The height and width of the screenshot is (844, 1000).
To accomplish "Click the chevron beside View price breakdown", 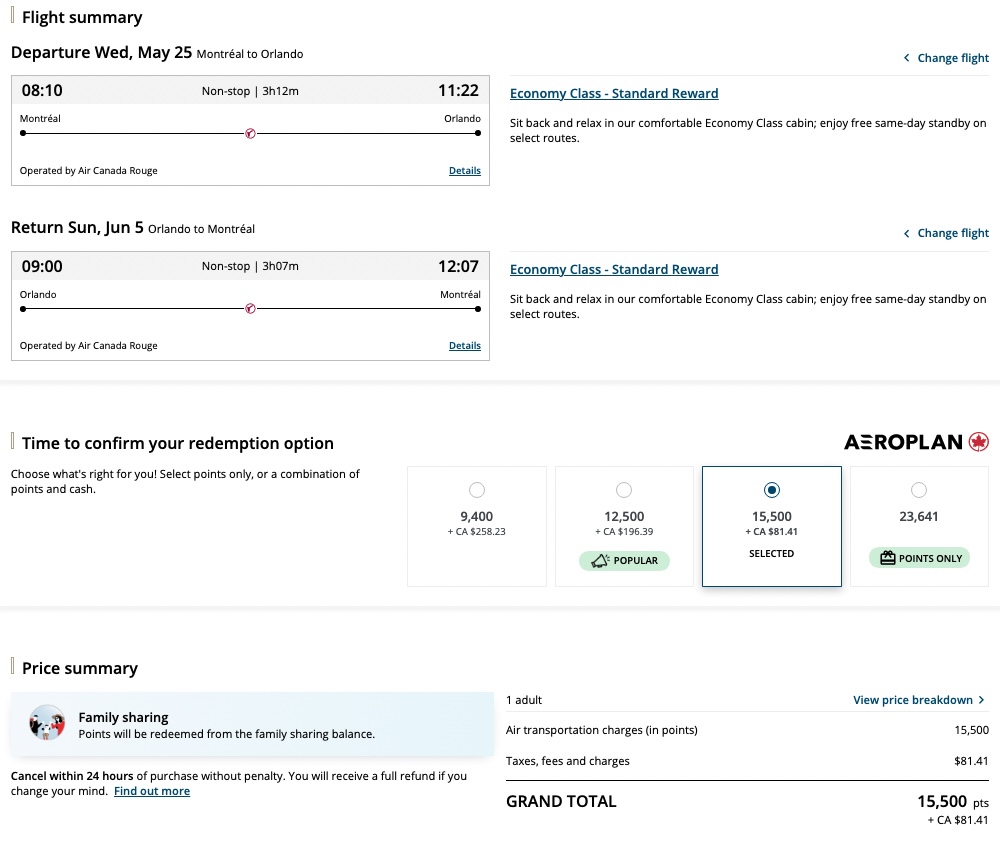I will tap(983, 700).
